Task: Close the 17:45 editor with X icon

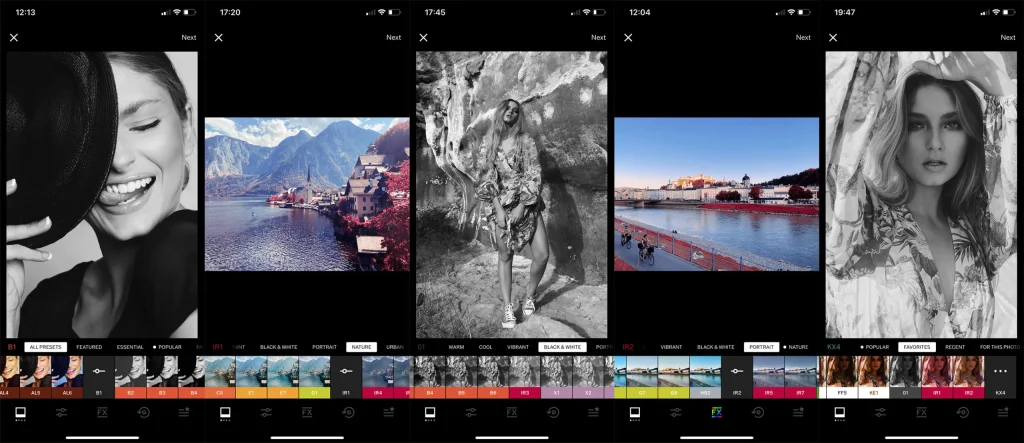Action: point(423,38)
